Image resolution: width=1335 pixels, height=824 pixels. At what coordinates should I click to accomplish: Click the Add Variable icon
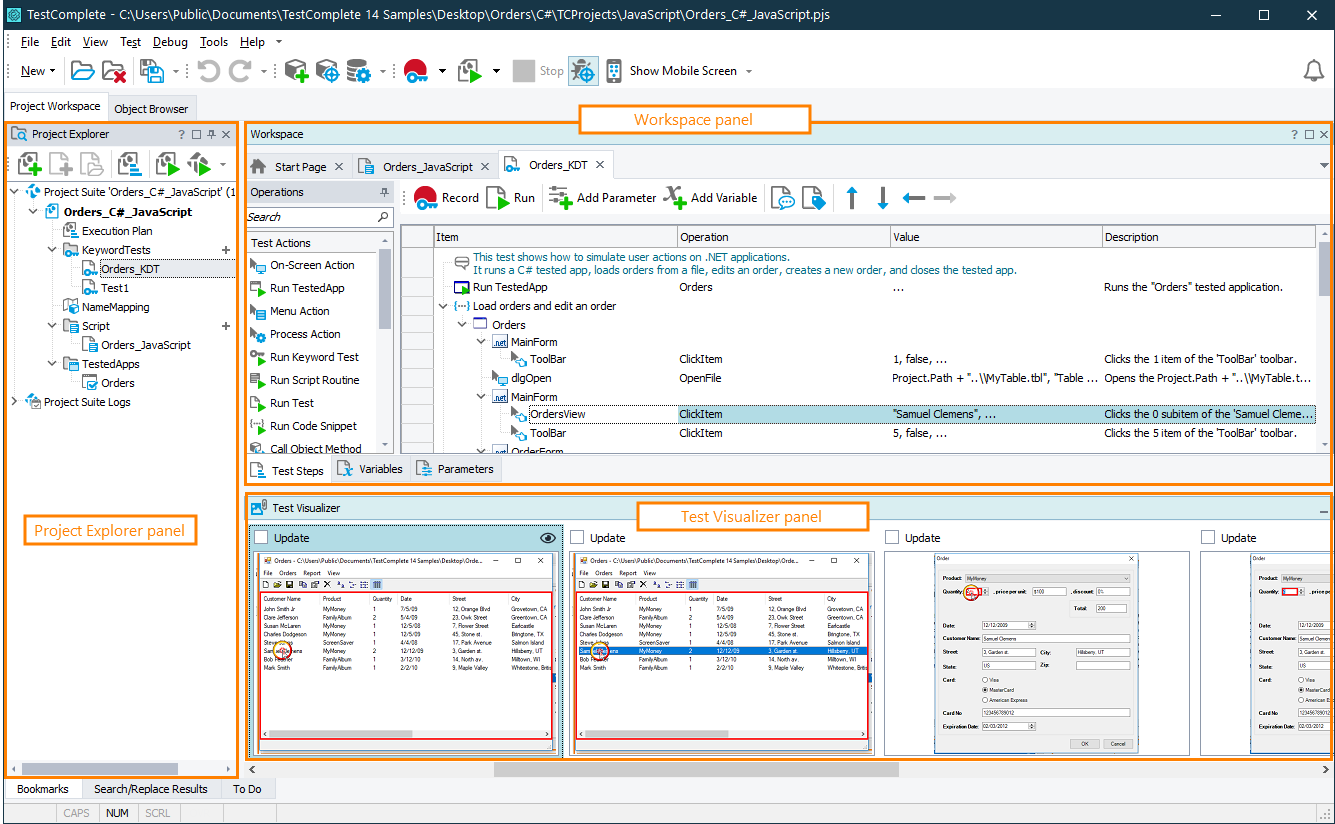676,198
